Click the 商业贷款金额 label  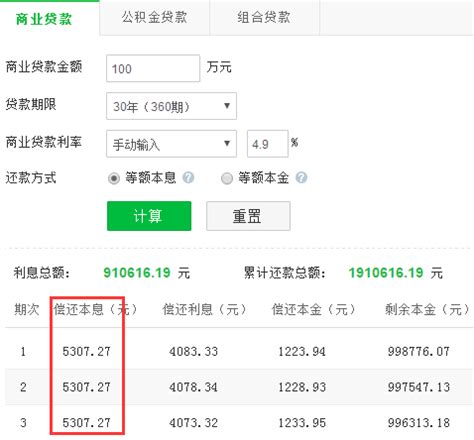[44, 66]
